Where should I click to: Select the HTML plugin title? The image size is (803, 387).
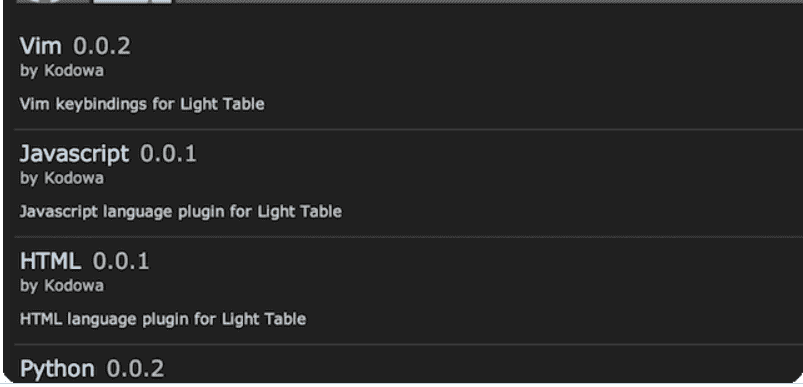click(50, 261)
